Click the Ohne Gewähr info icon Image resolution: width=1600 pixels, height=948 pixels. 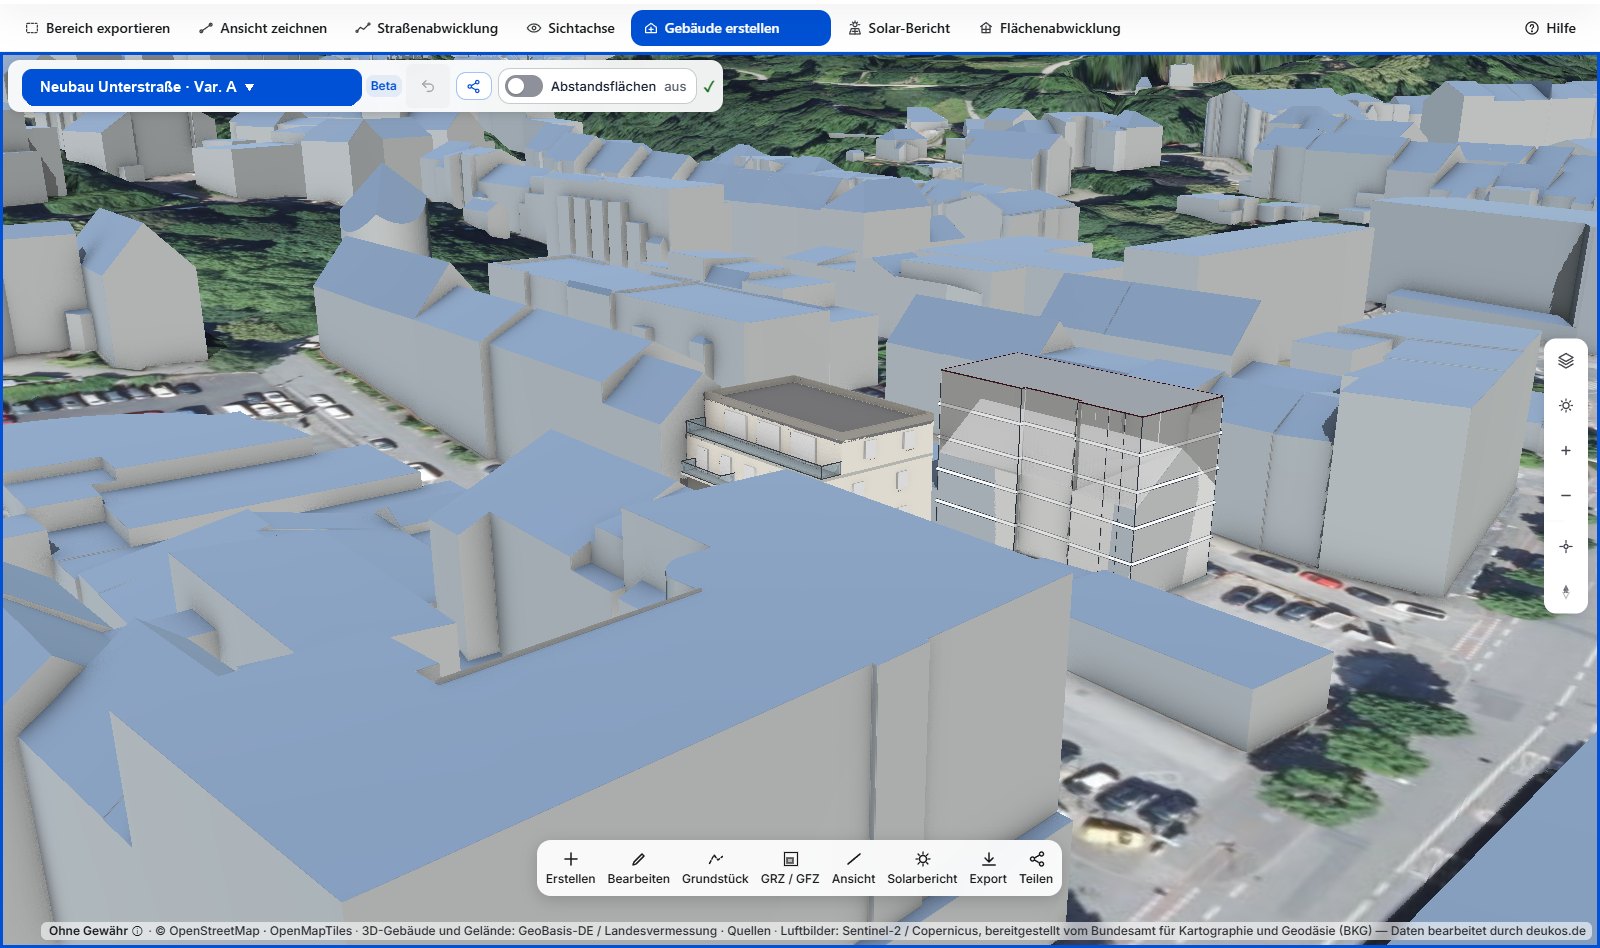pyautogui.click(x=137, y=931)
